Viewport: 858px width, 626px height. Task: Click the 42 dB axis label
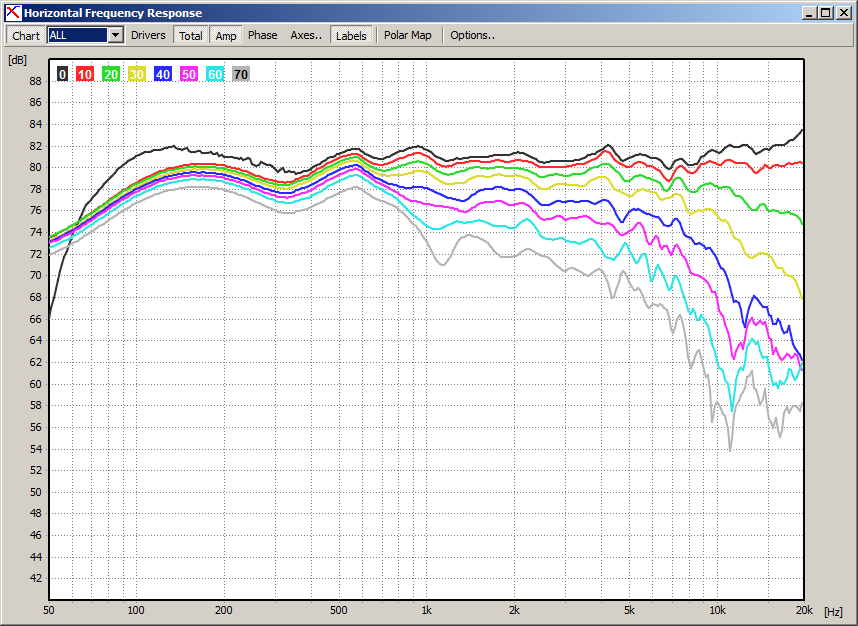coord(35,578)
